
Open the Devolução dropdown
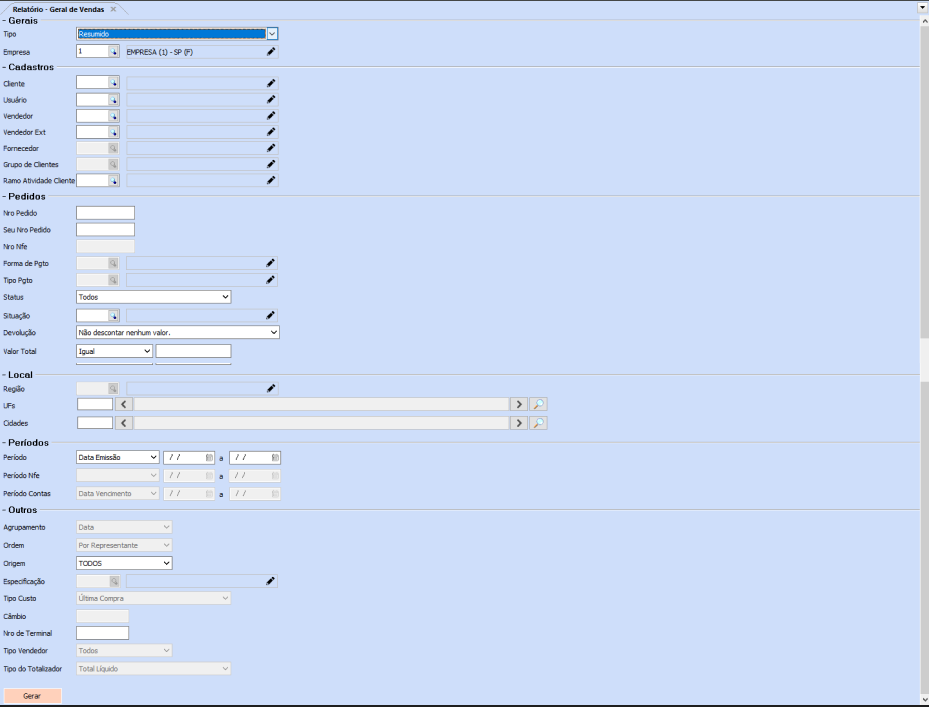(x=273, y=332)
